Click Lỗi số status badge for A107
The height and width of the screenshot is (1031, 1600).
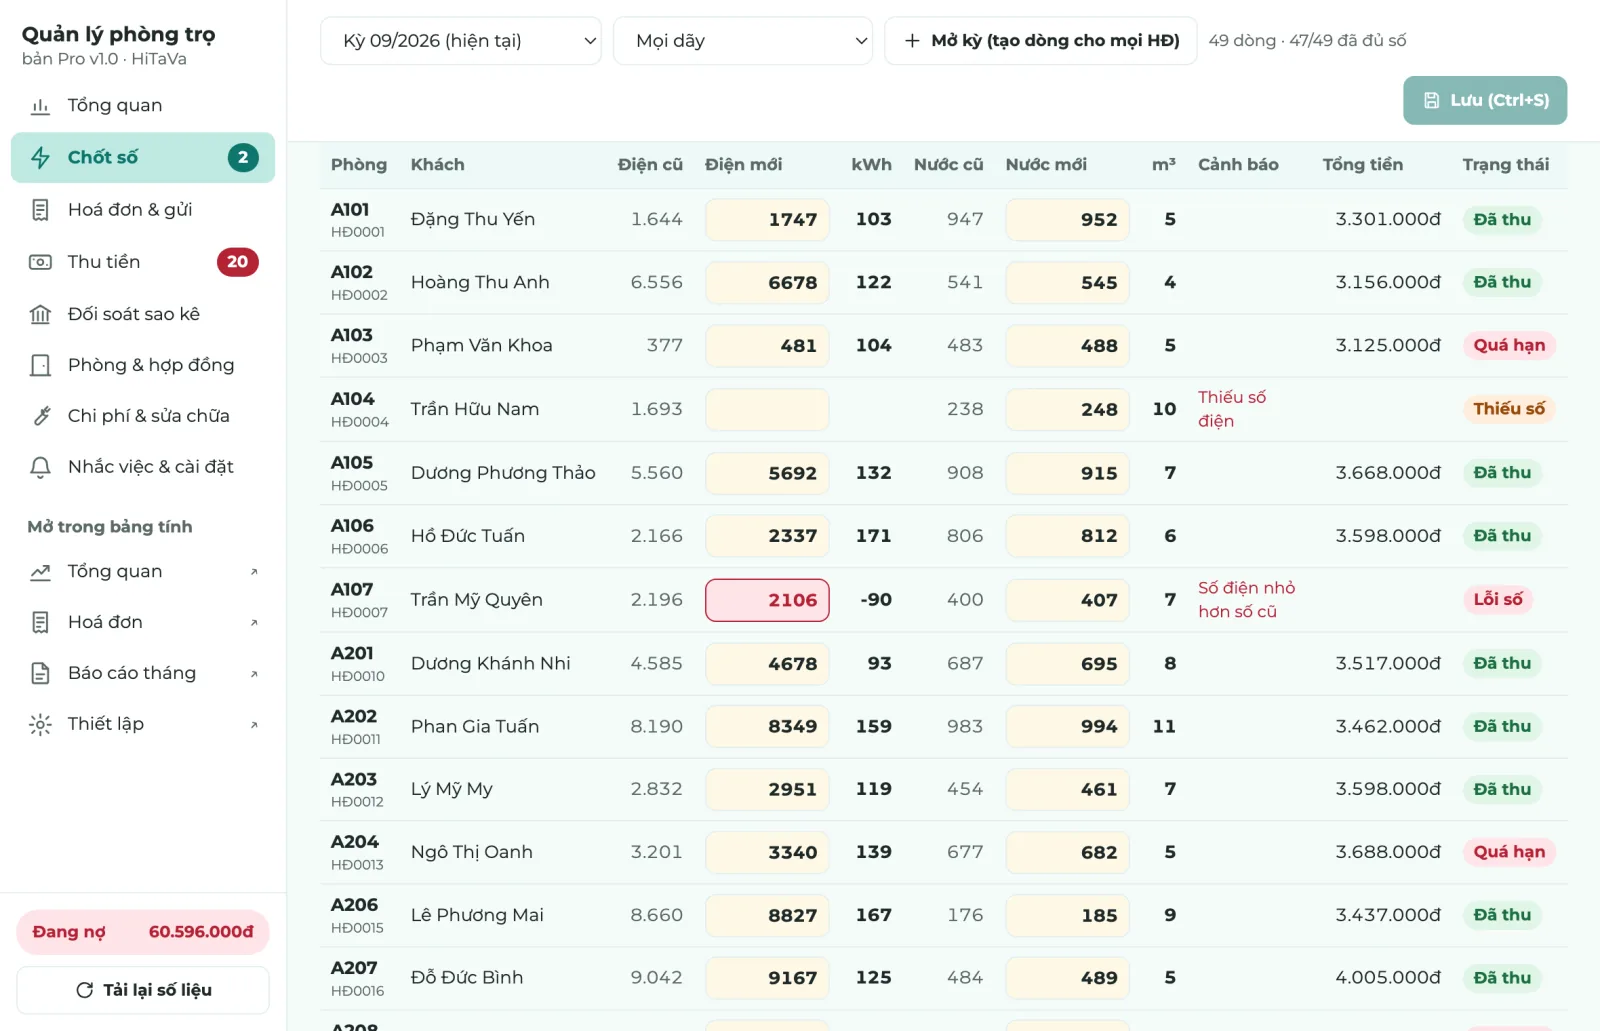[1497, 599]
